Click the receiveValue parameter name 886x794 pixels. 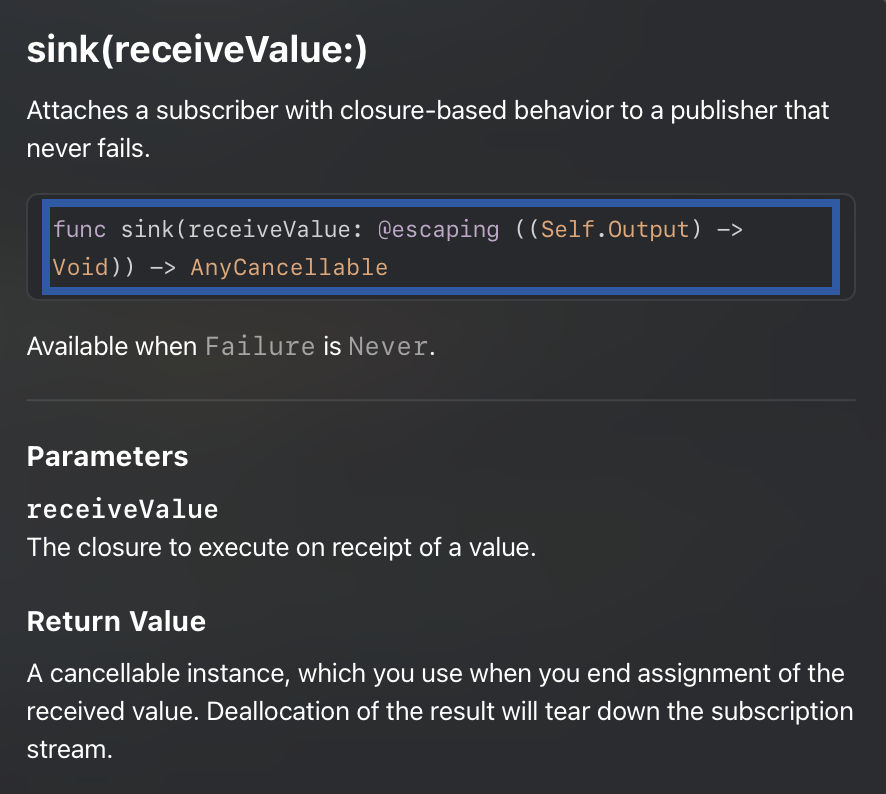click(x=122, y=509)
